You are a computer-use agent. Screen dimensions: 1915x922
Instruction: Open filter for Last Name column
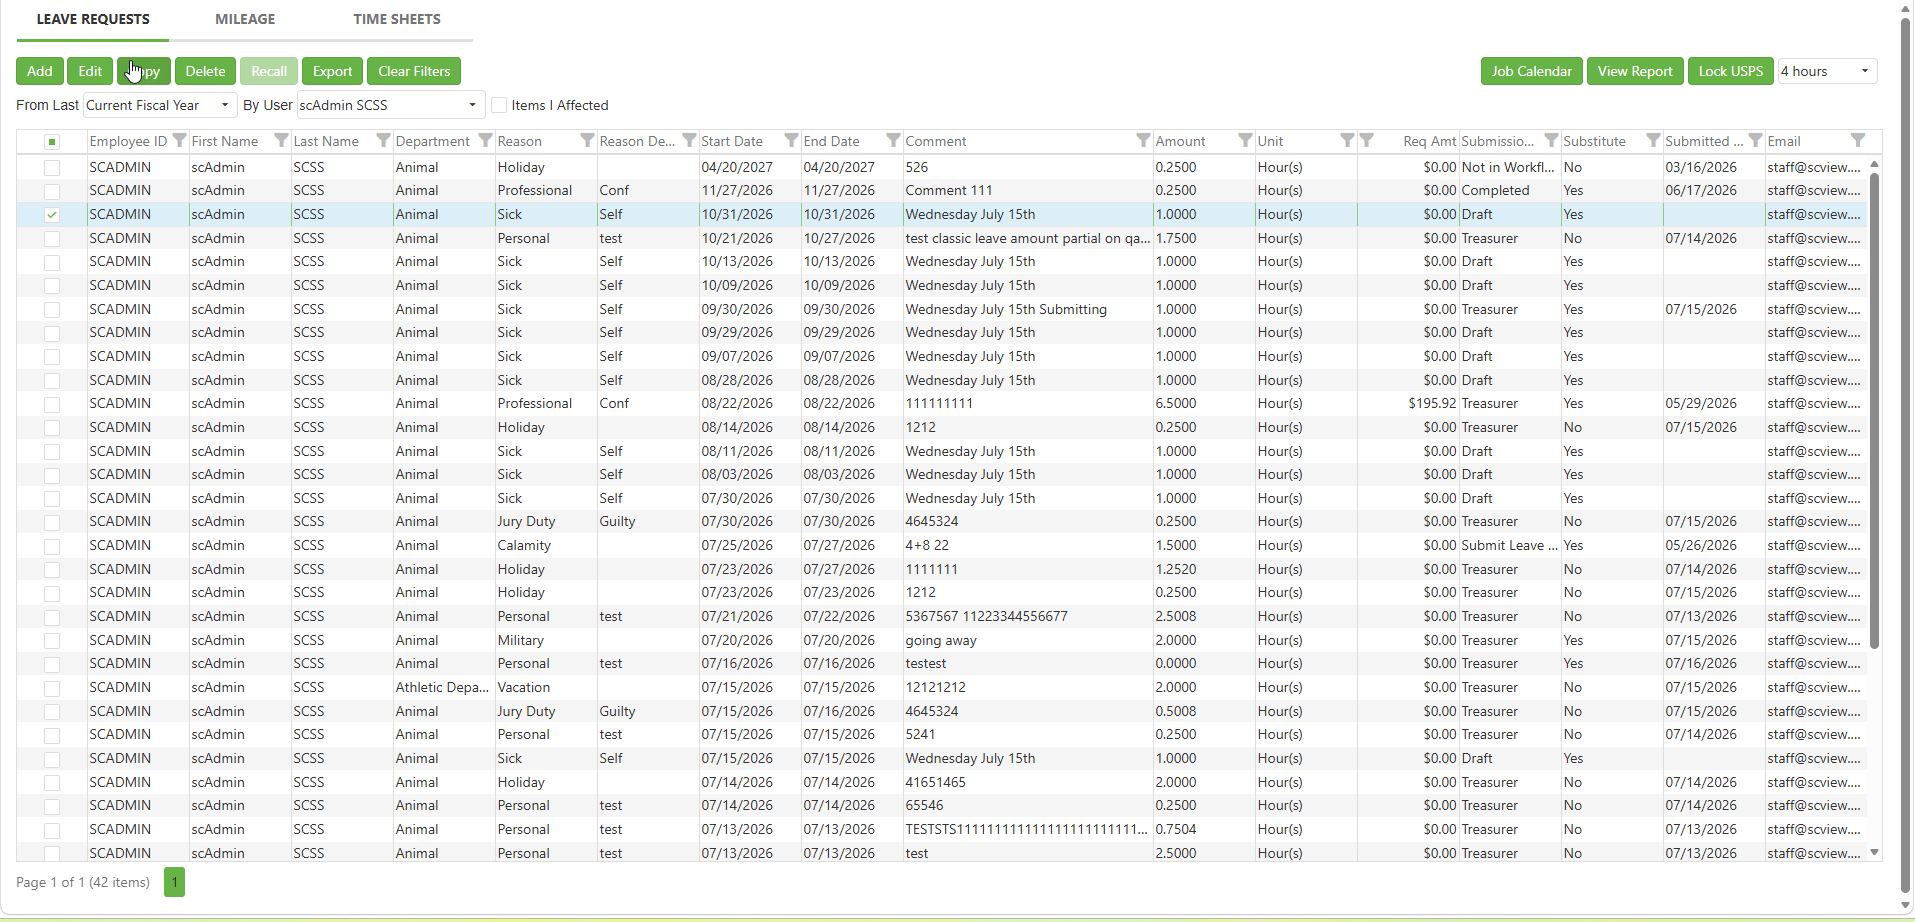pyautogui.click(x=384, y=141)
